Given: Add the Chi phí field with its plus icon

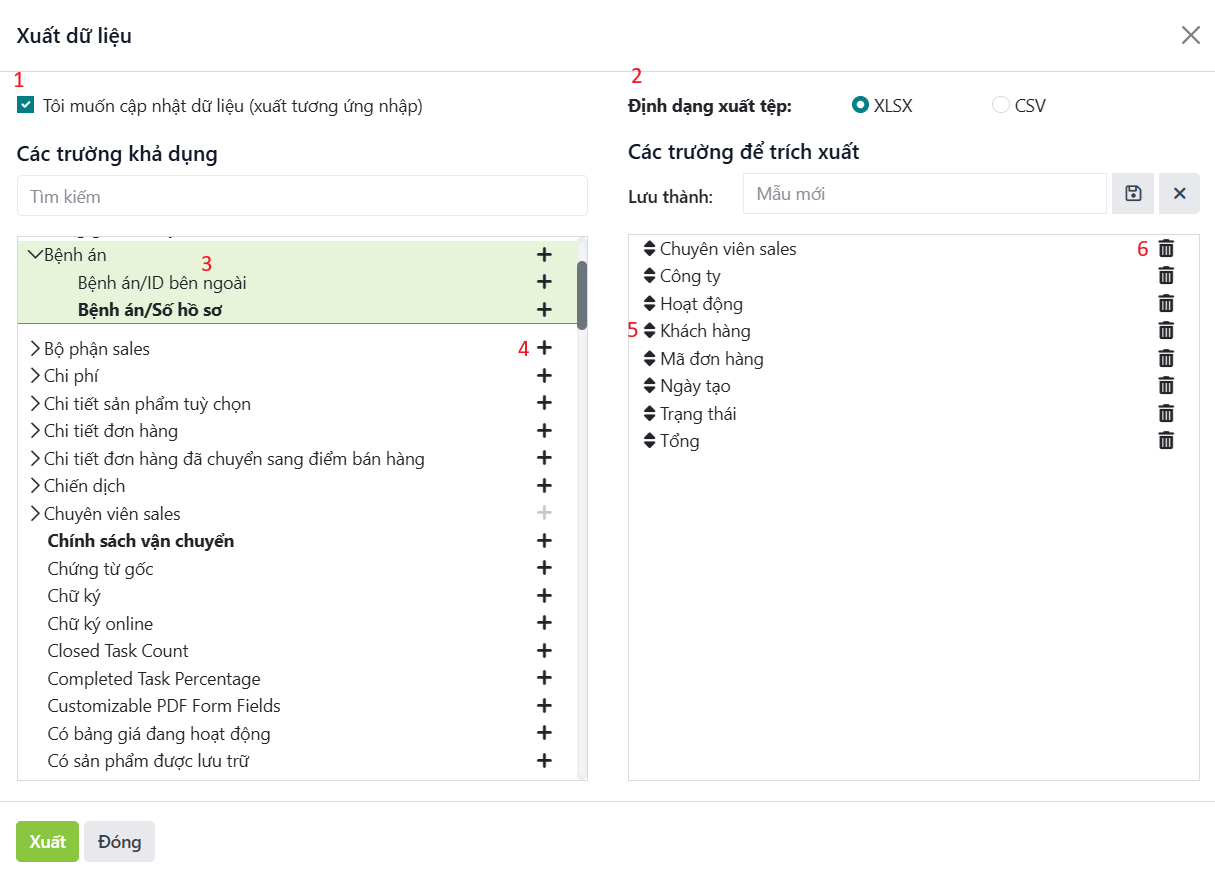Looking at the screenshot, I should click(x=544, y=376).
